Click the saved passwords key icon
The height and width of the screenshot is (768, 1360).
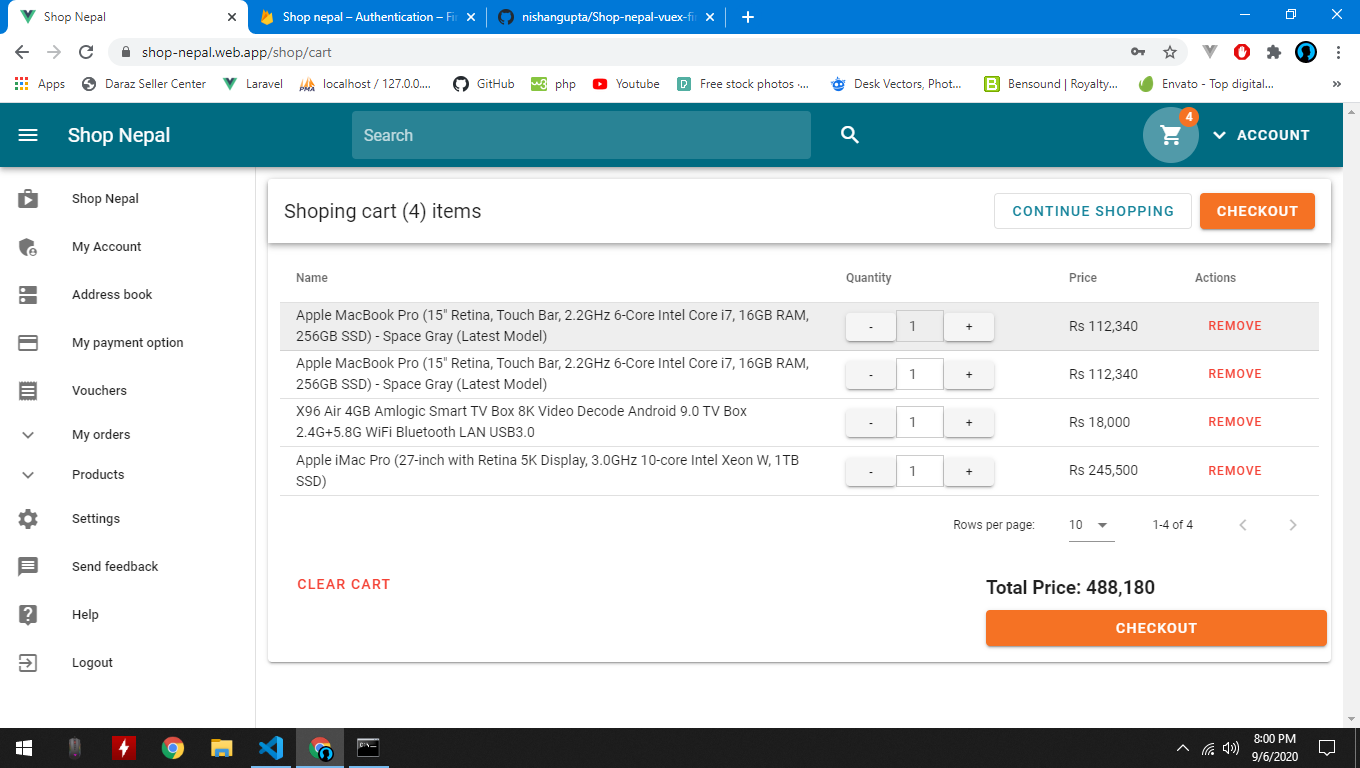[x=1138, y=52]
